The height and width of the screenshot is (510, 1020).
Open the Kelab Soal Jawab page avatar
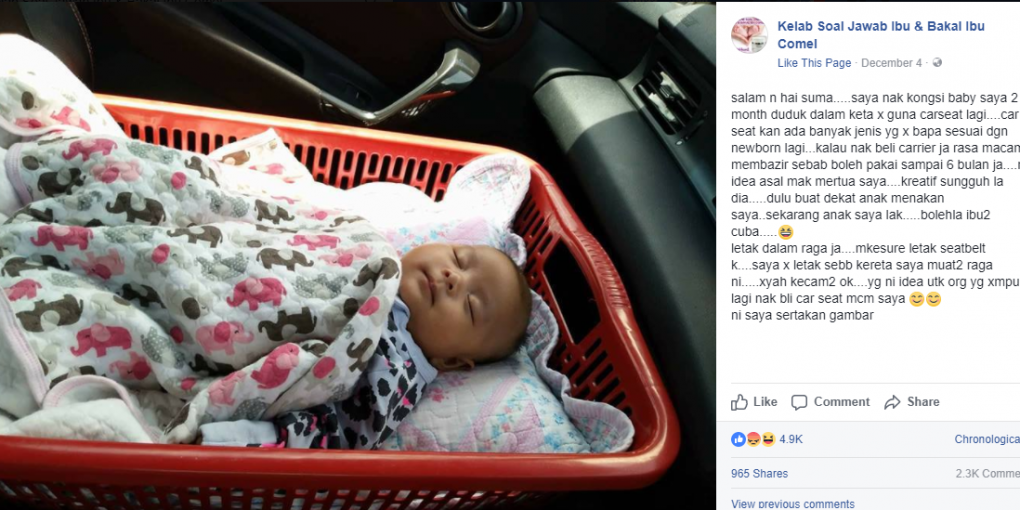[749, 35]
